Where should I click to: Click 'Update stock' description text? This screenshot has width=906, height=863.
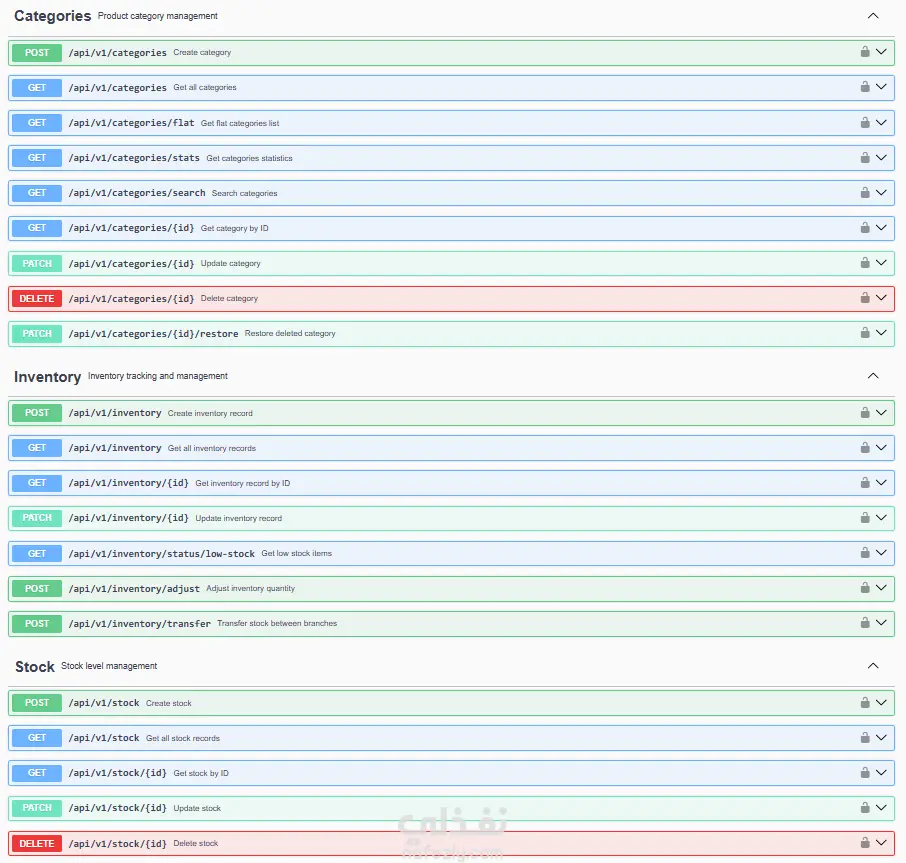coord(197,809)
